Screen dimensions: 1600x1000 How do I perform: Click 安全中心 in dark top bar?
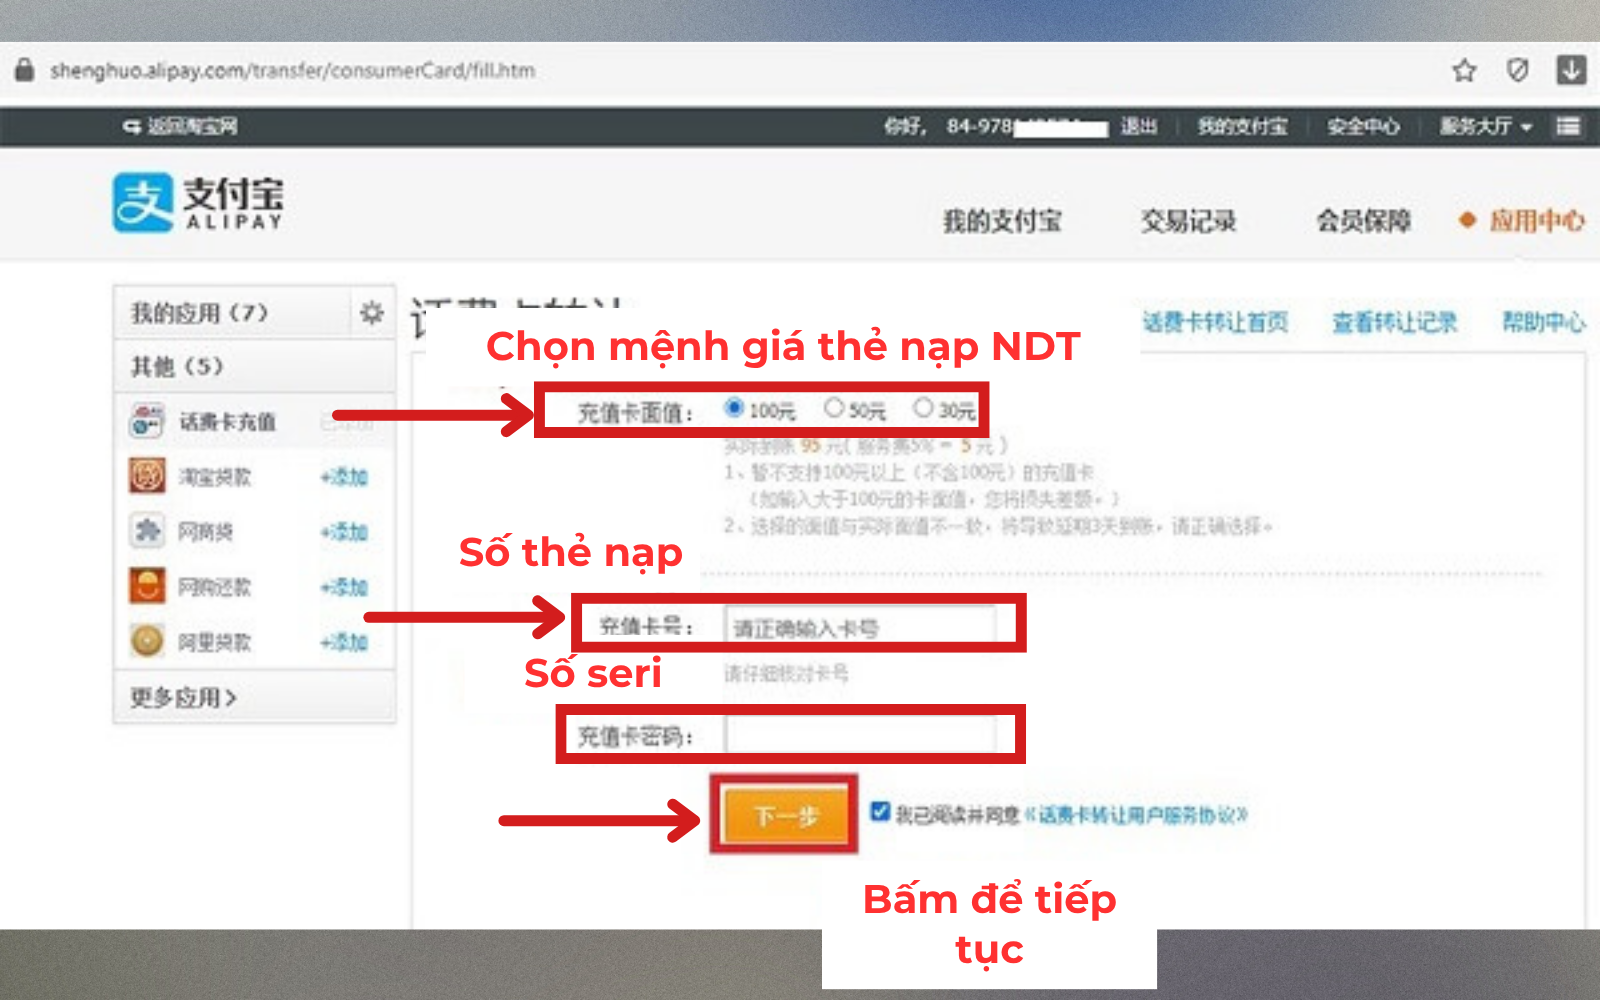point(1363,126)
